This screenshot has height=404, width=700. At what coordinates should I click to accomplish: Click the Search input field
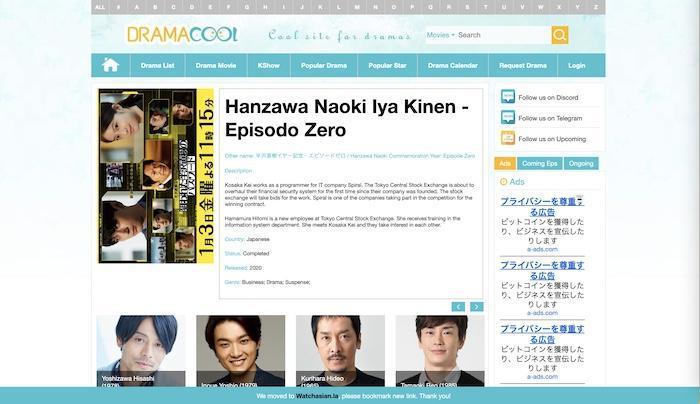503,35
